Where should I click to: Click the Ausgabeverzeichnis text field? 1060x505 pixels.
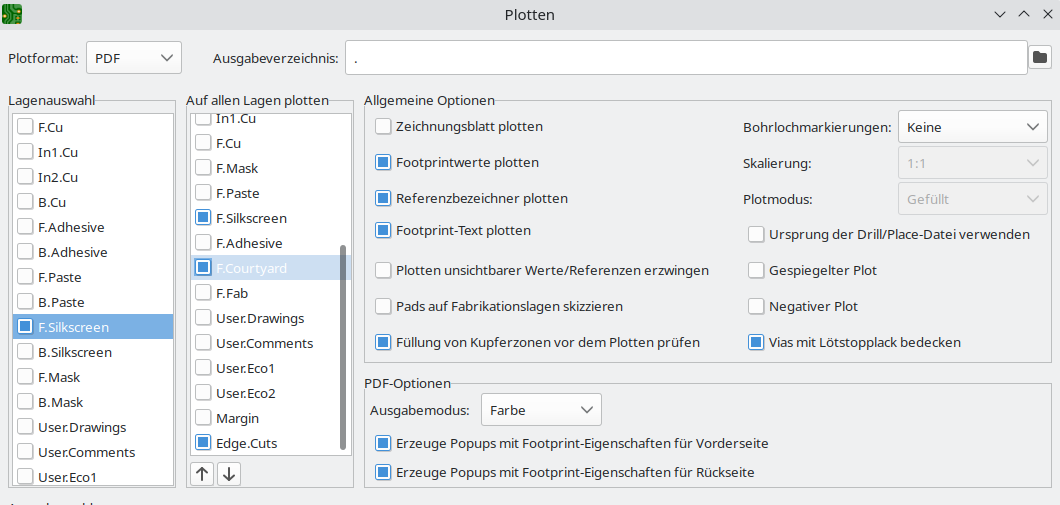685,58
